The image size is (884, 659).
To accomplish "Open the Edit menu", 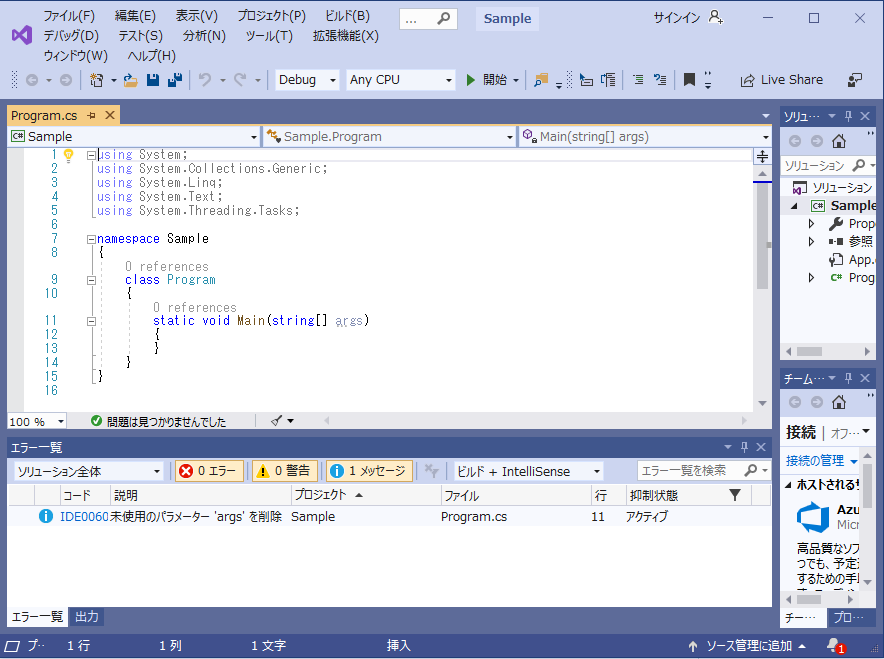I will click(135, 16).
